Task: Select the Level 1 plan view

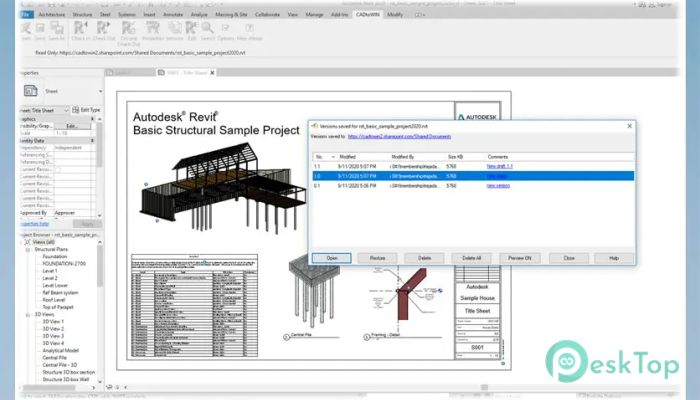Action: [50, 271]
